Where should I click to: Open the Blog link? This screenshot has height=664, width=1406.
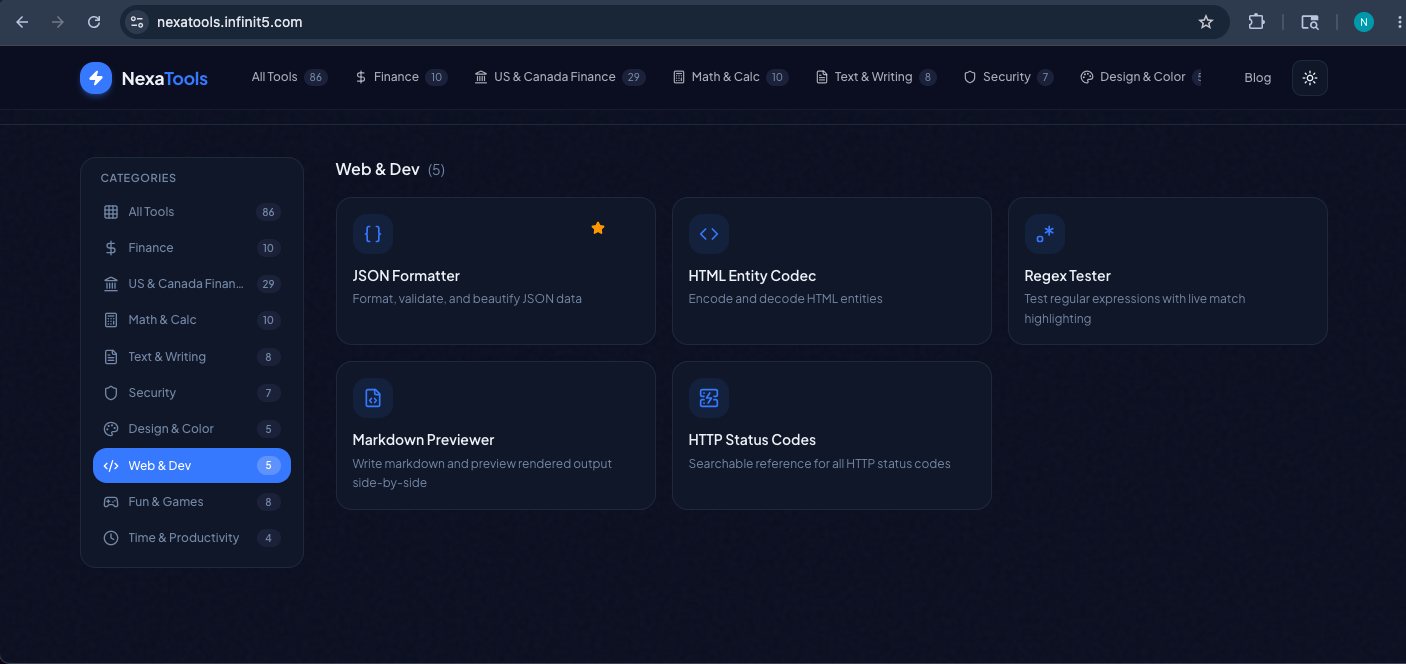click(x=1257, y=78)
